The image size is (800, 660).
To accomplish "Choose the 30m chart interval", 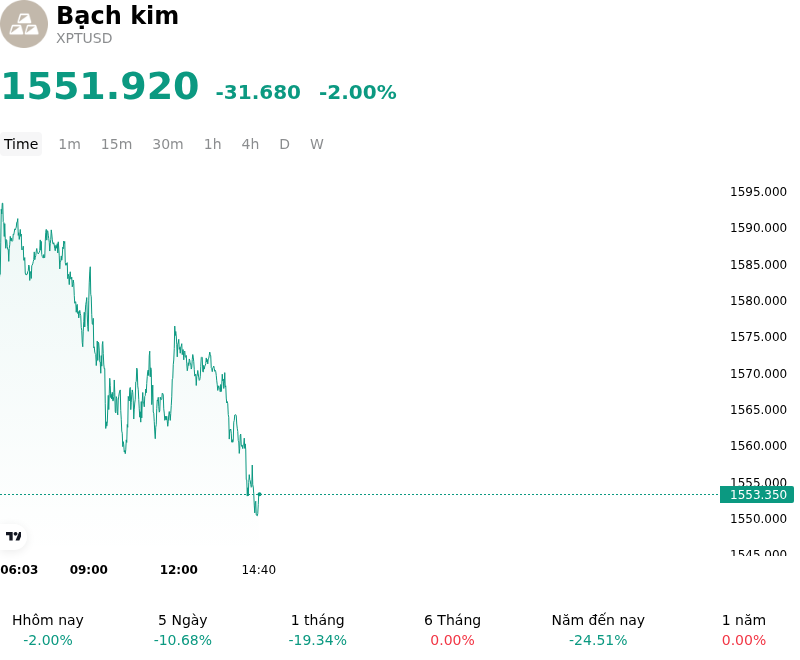I will pos(167,144).
